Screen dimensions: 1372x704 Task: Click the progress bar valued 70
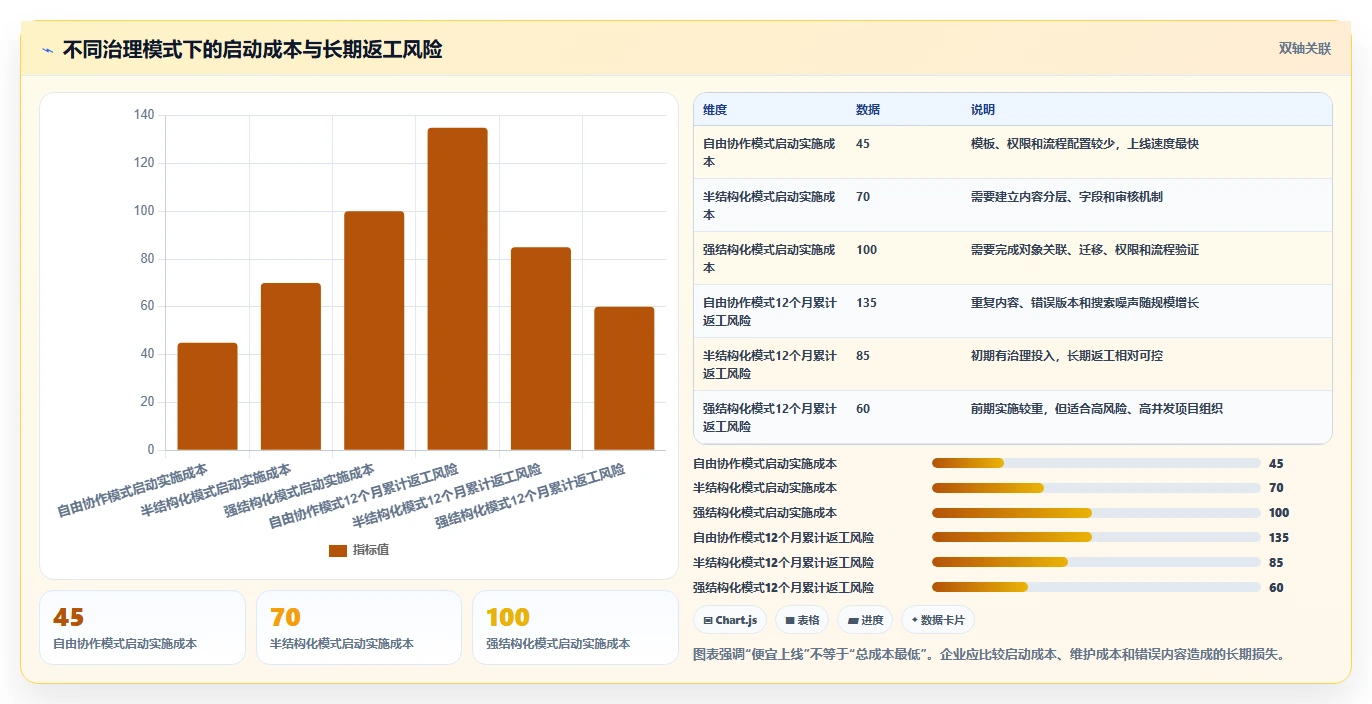1096,488
